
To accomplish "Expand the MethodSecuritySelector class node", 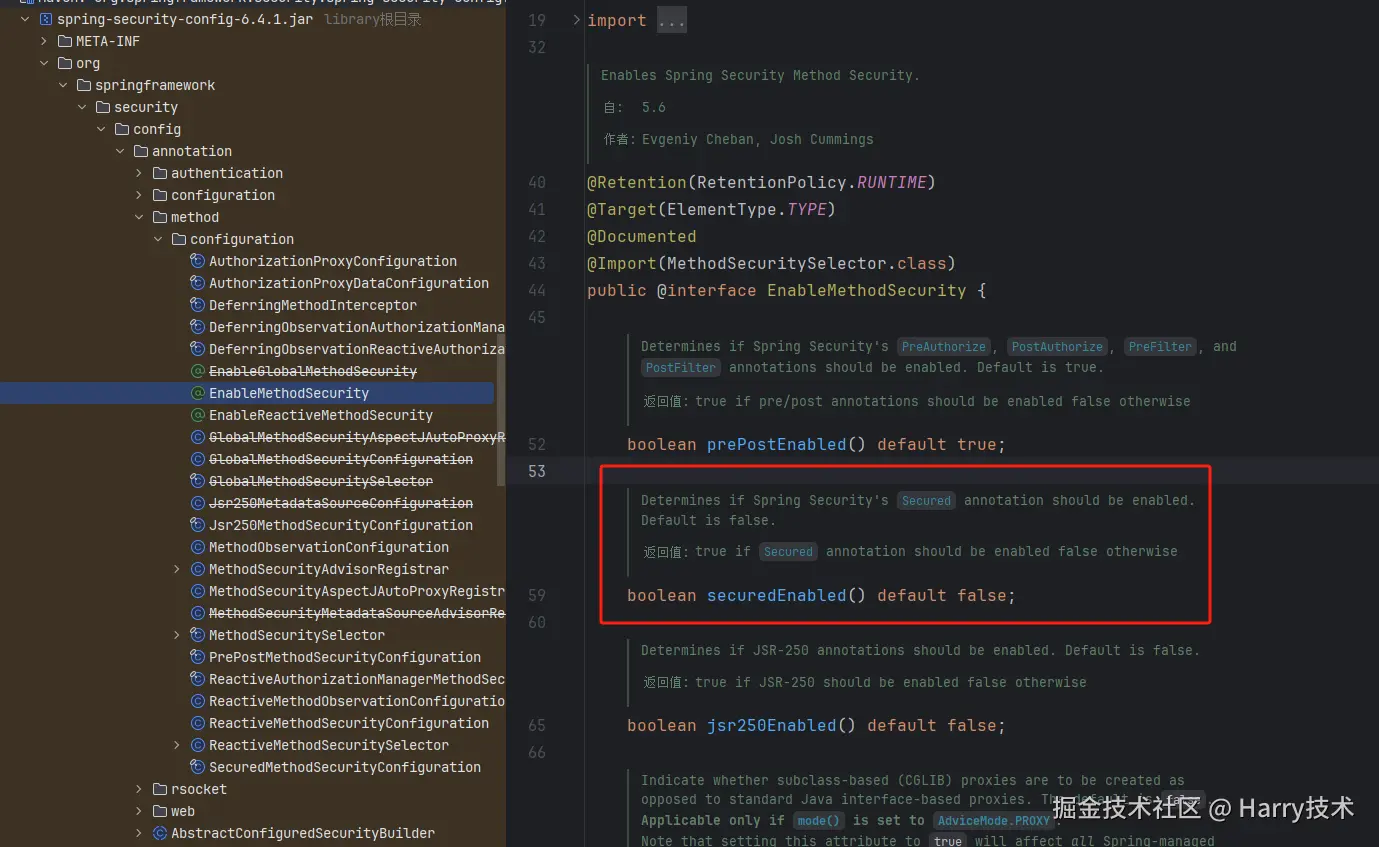I will 177,635.
